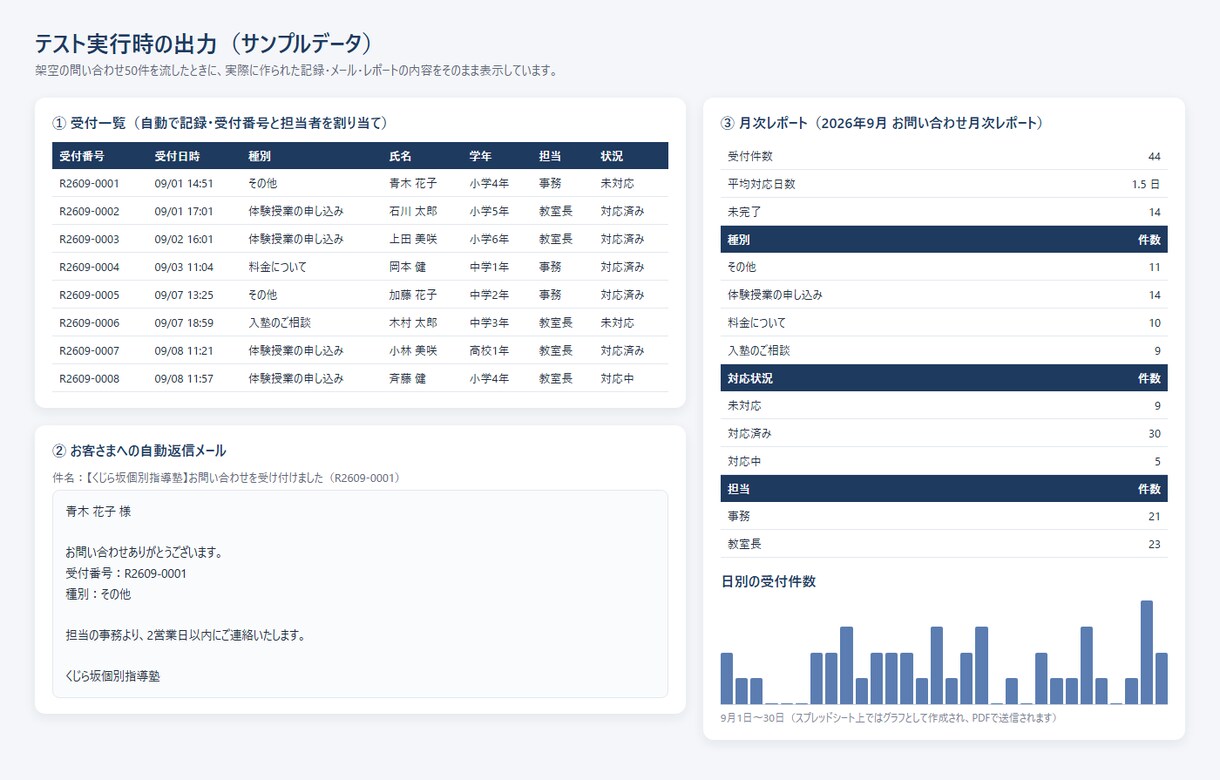
Task: Click the date 09/07 13:25
Action: (x=184, y=295)
